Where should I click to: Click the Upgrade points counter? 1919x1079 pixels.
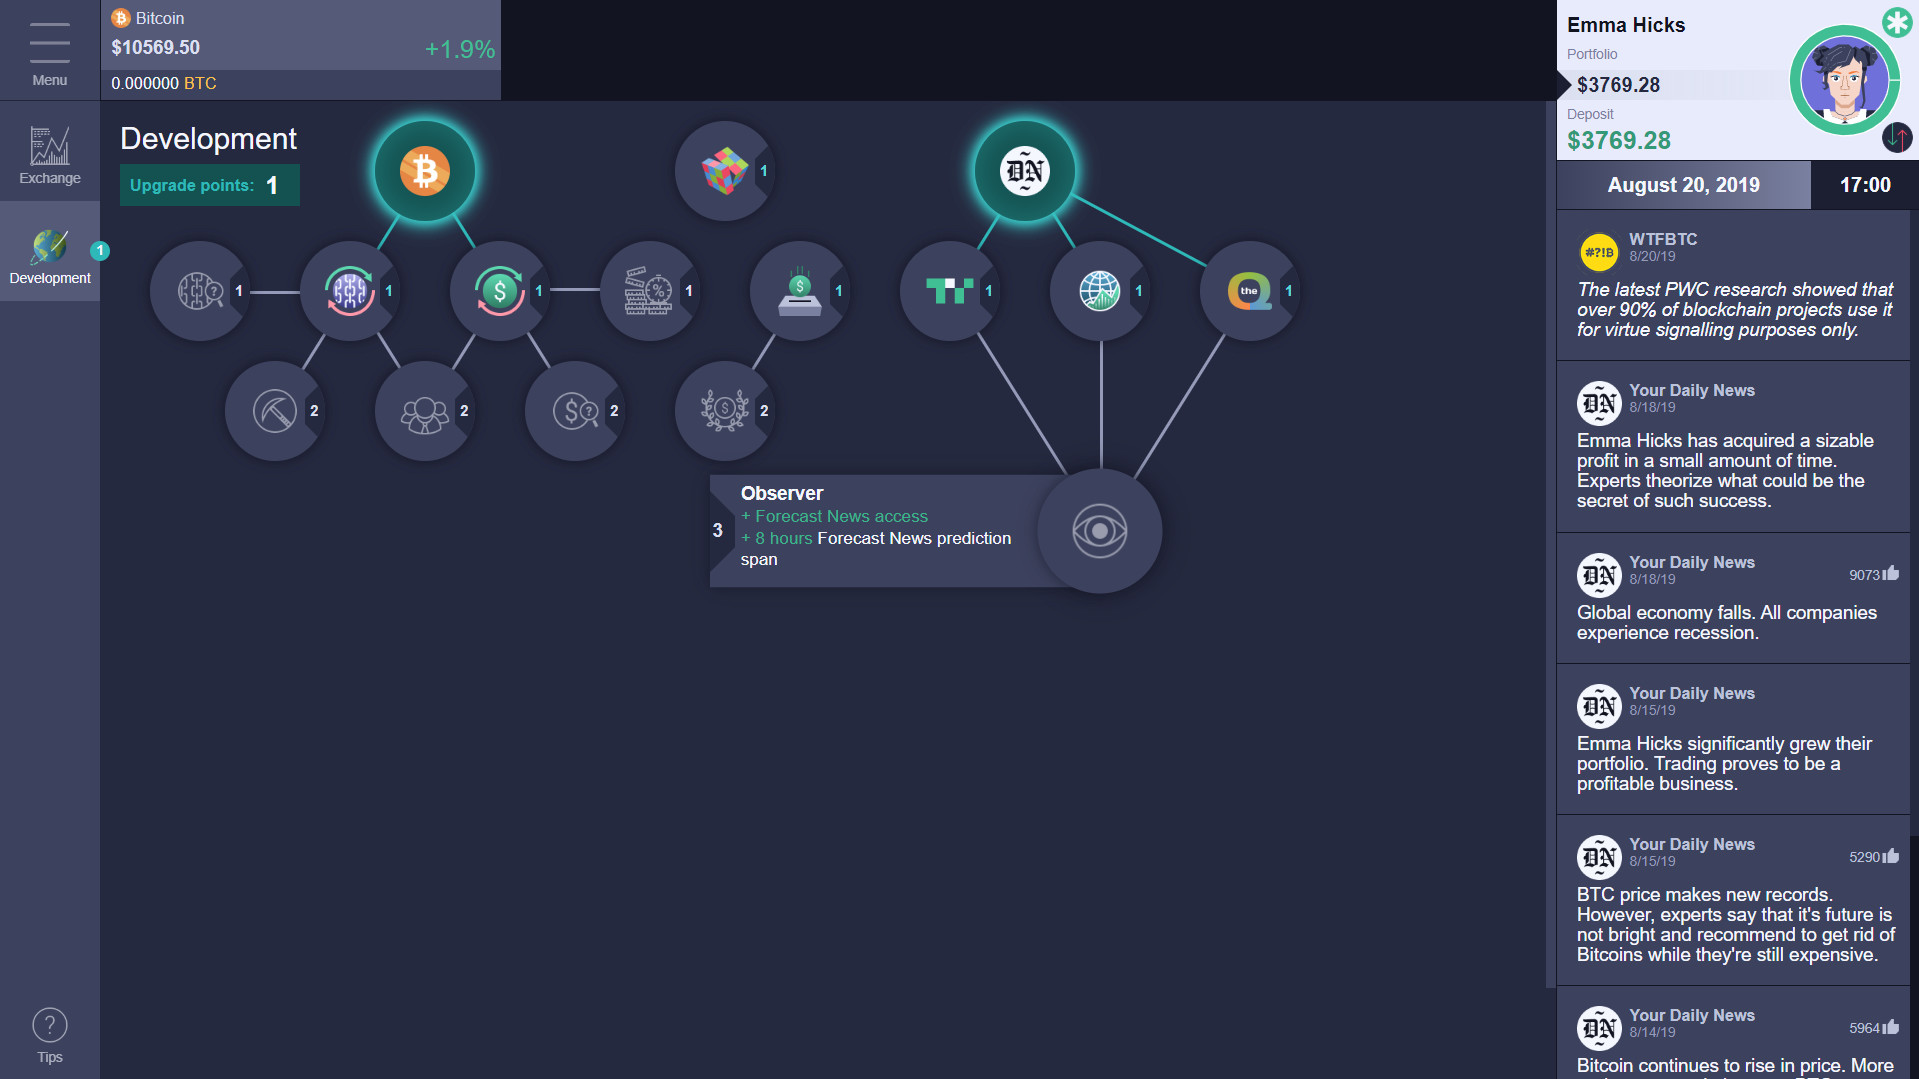tap(209, 185)
